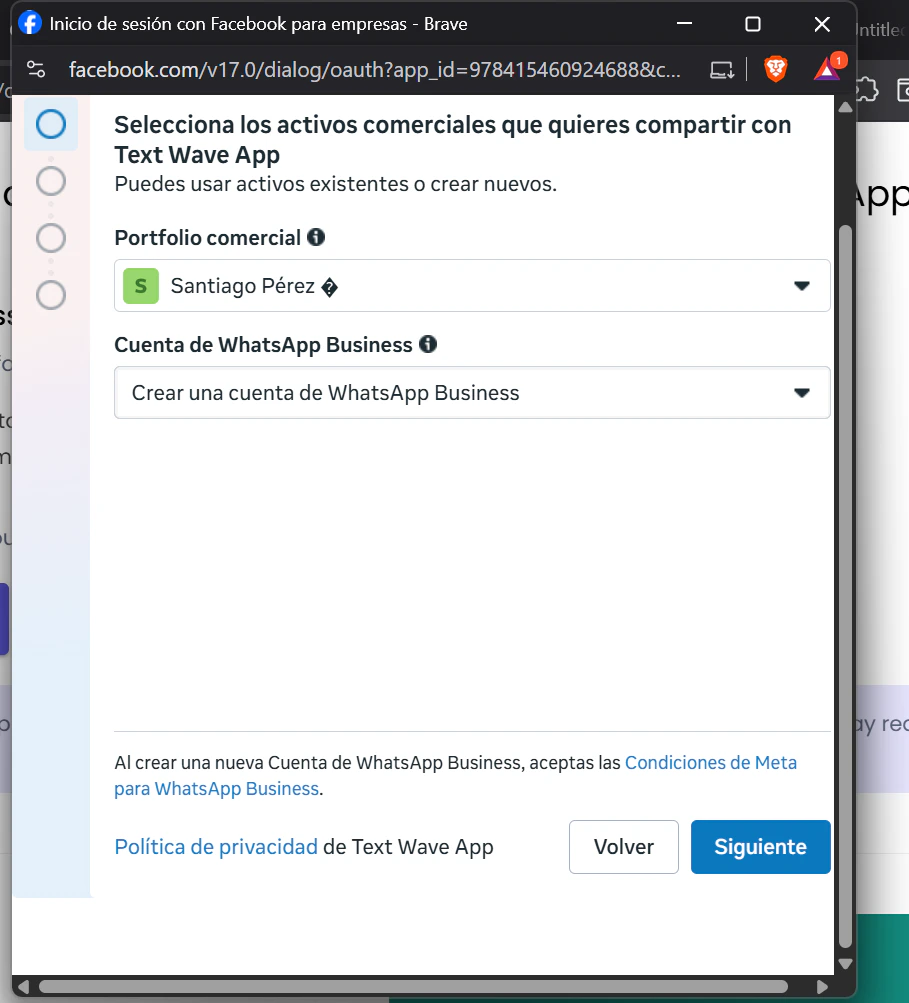Click info icon next to Cuenta de WhatsApp Business
Viewport: 909px width, 1003px height.
[x=428, y=344]
